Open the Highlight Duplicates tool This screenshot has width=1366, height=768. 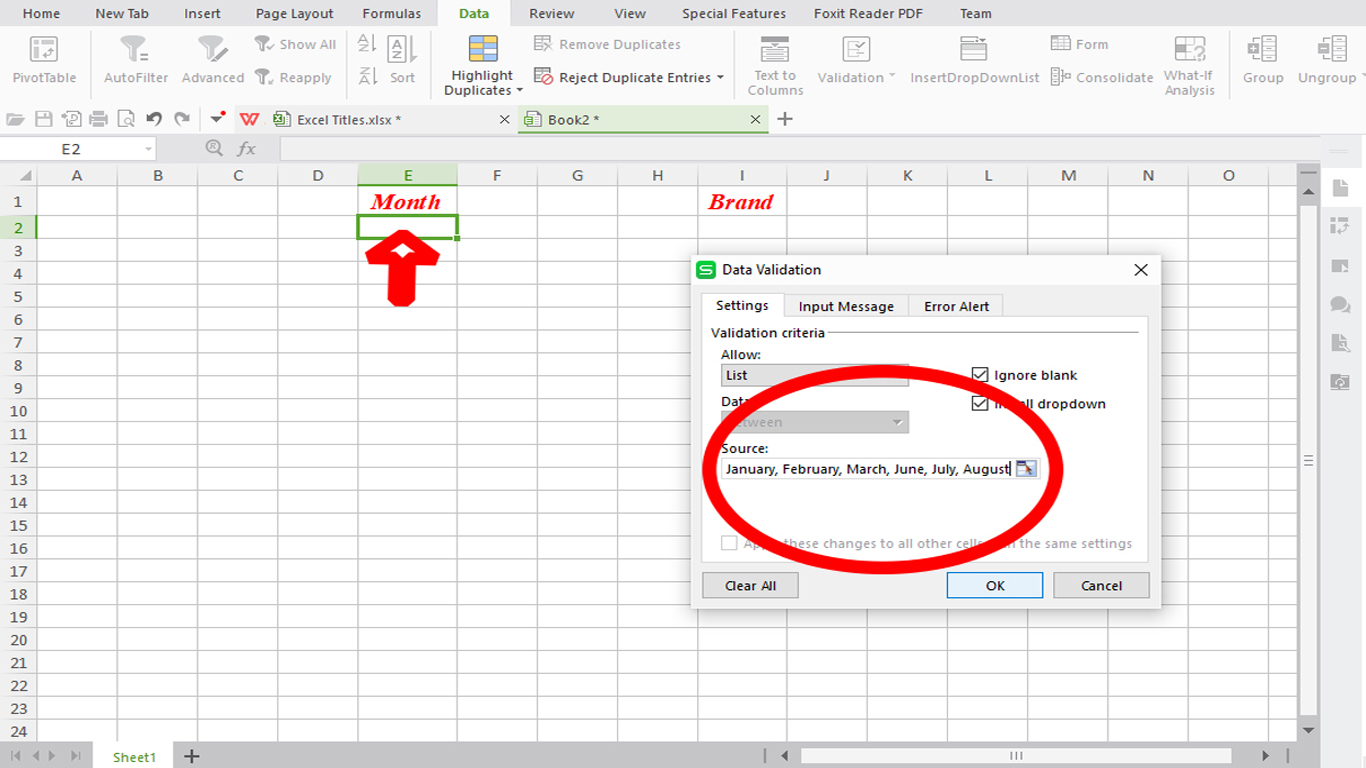[481, 60]
